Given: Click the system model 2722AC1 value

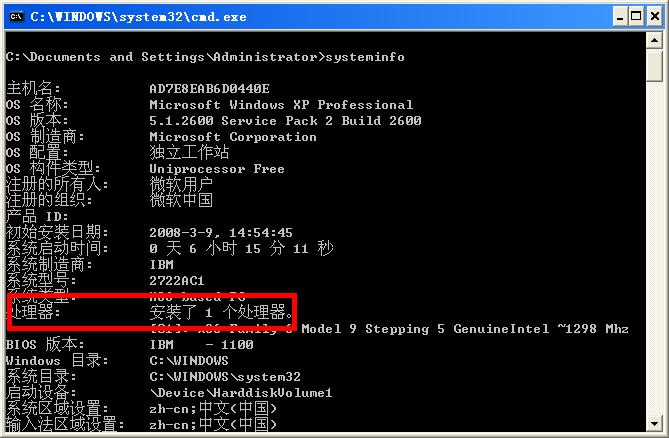Looking at the screenshot, I should [177, 281].
